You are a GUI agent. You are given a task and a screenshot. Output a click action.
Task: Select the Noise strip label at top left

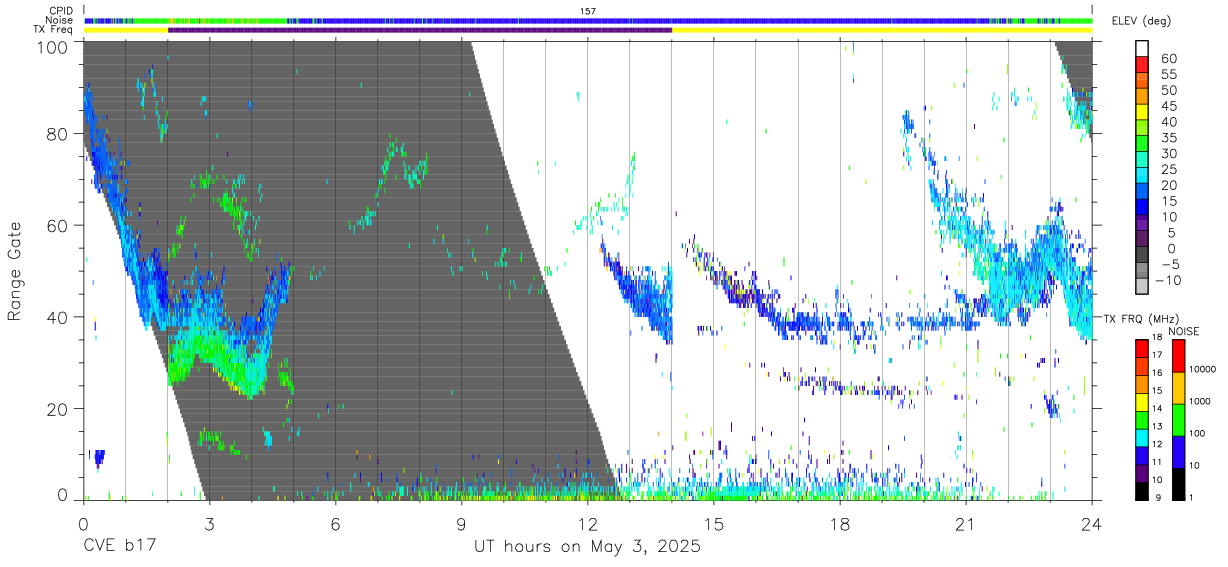59,20
